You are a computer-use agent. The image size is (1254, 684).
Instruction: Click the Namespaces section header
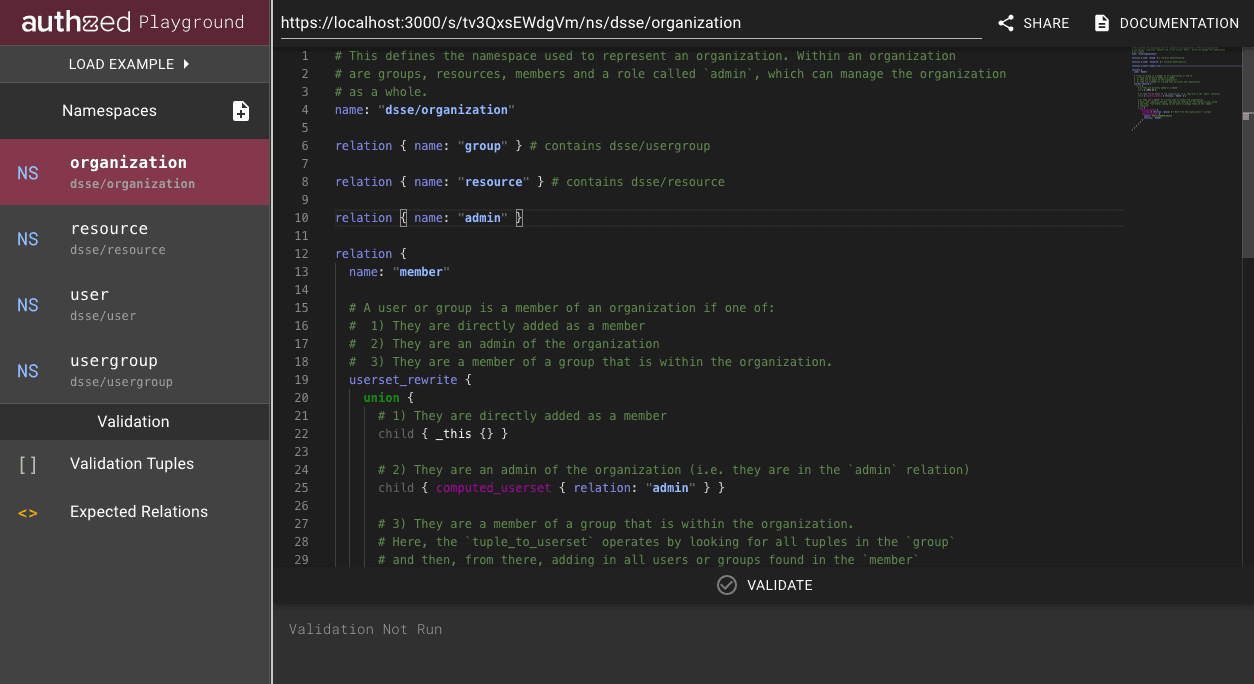[x=110, y=111]
